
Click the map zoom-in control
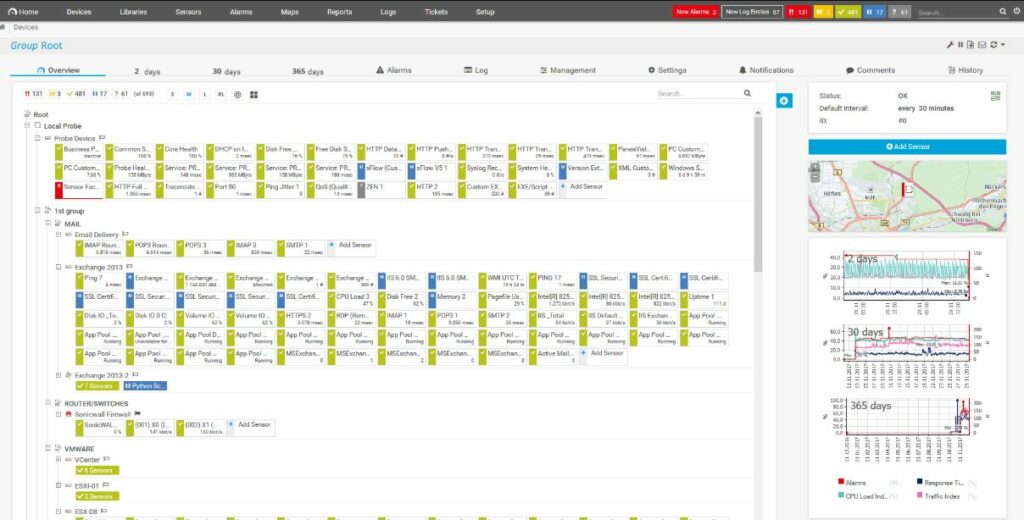click(815, 167)
